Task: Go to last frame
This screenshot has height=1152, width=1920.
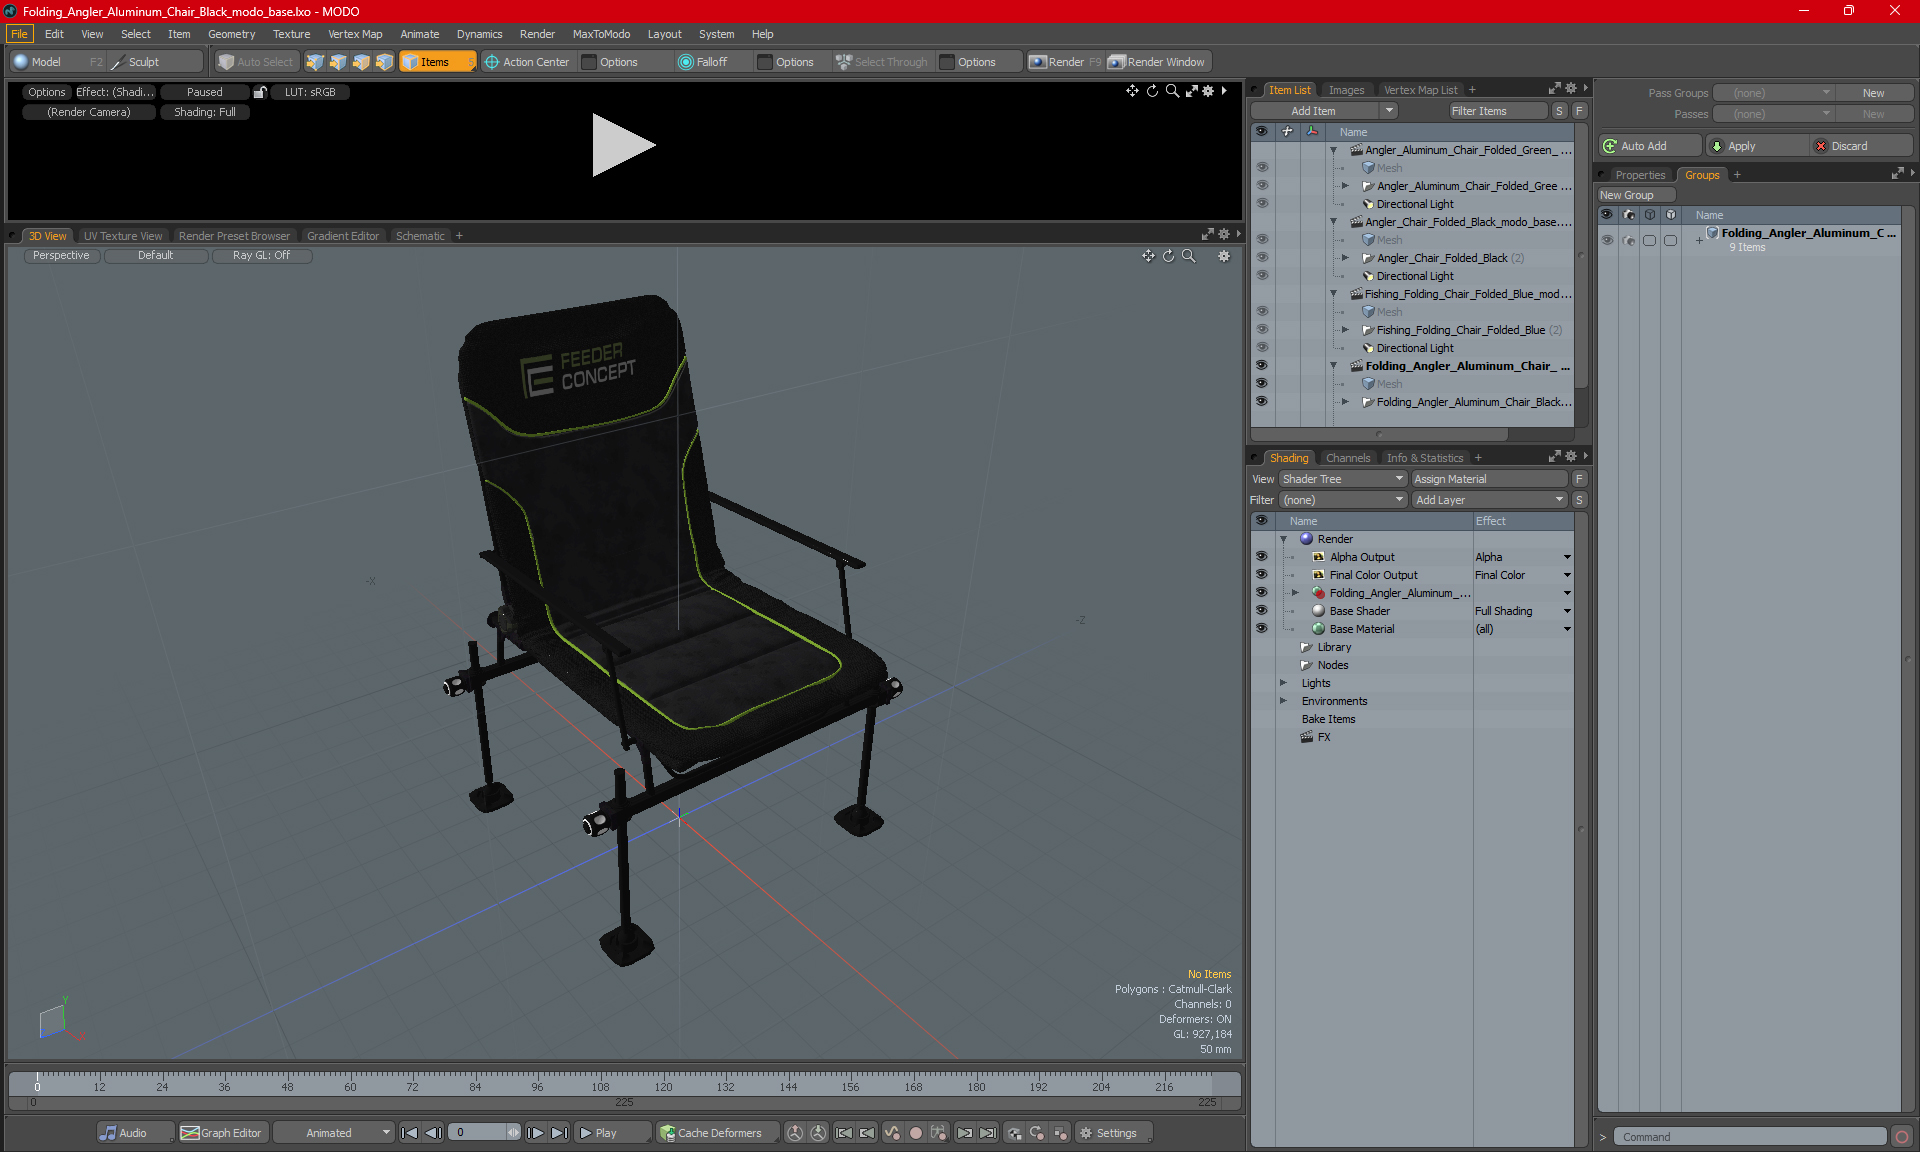Action: [560, 1133]
